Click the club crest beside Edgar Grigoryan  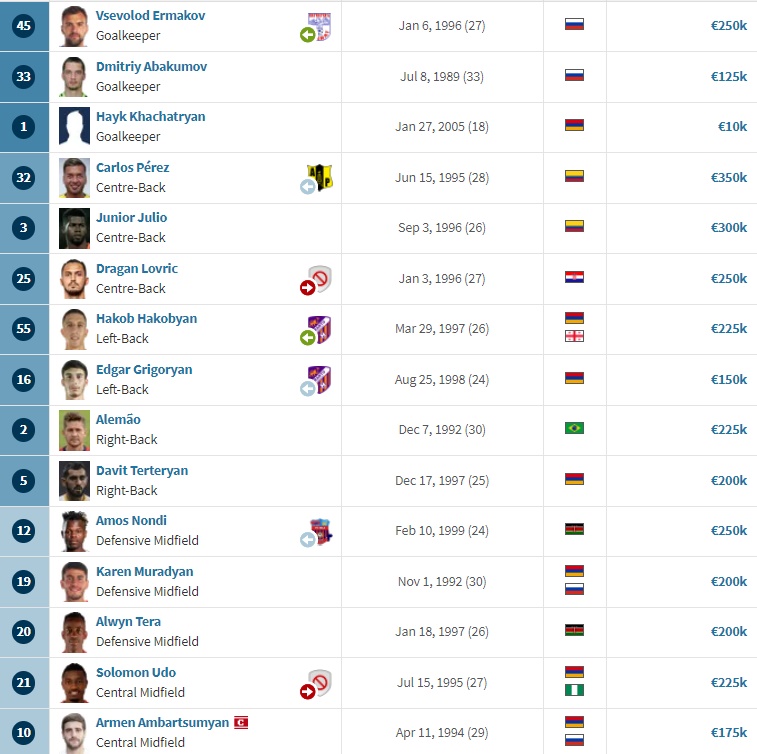pos(320,379)
